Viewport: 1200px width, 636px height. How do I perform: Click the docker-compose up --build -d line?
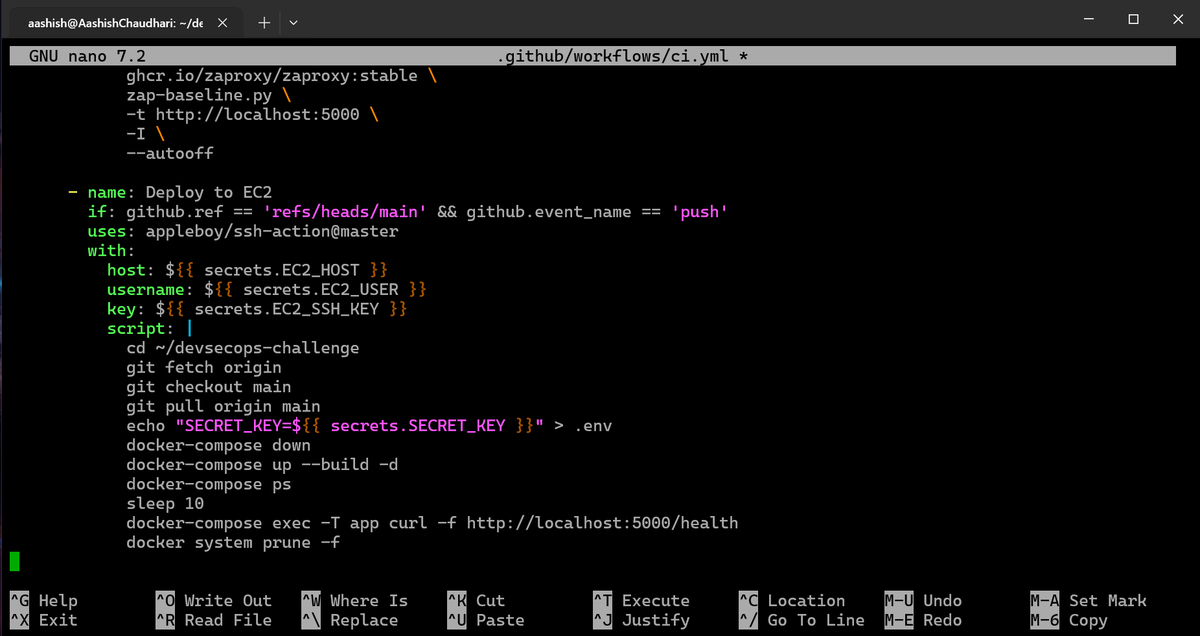262,465
